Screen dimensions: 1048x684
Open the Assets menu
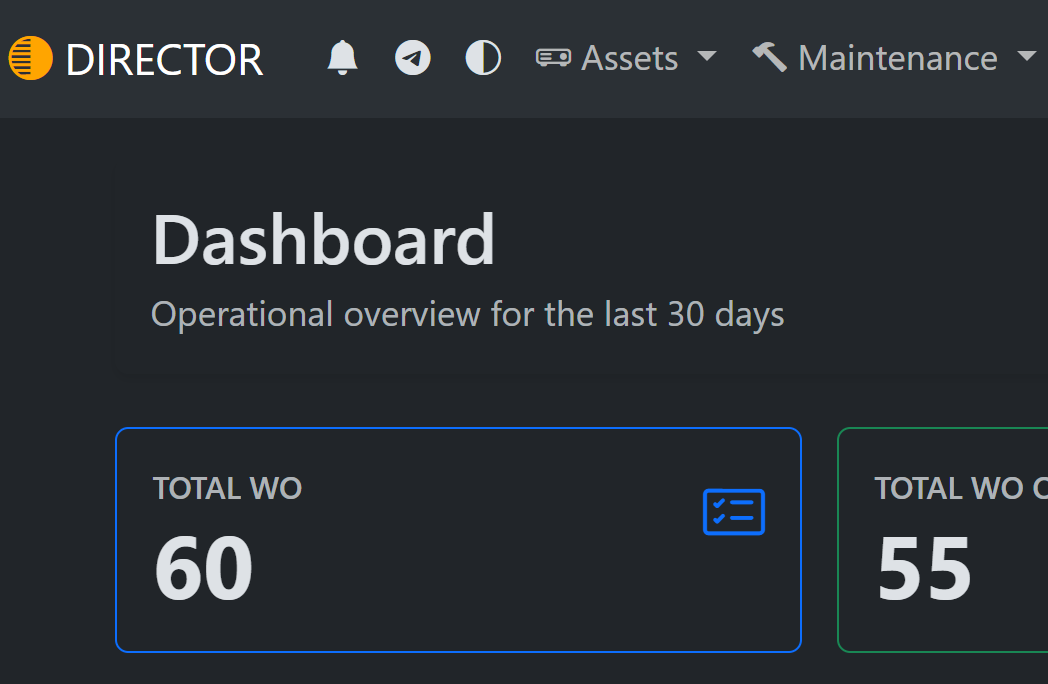click(x=626, y=58)
